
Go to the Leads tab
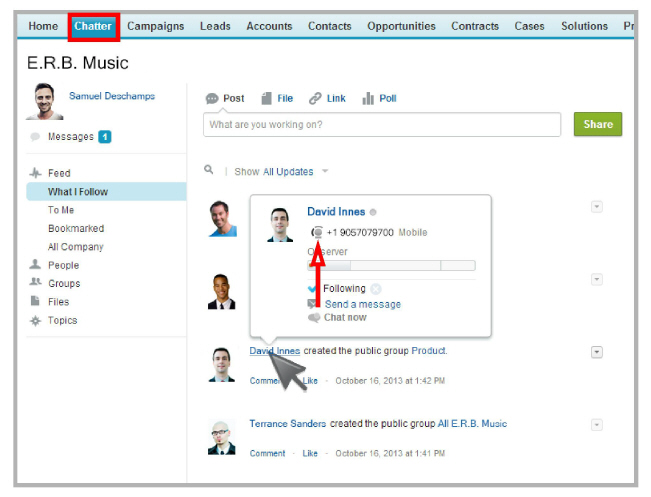[x=215, y=26]
